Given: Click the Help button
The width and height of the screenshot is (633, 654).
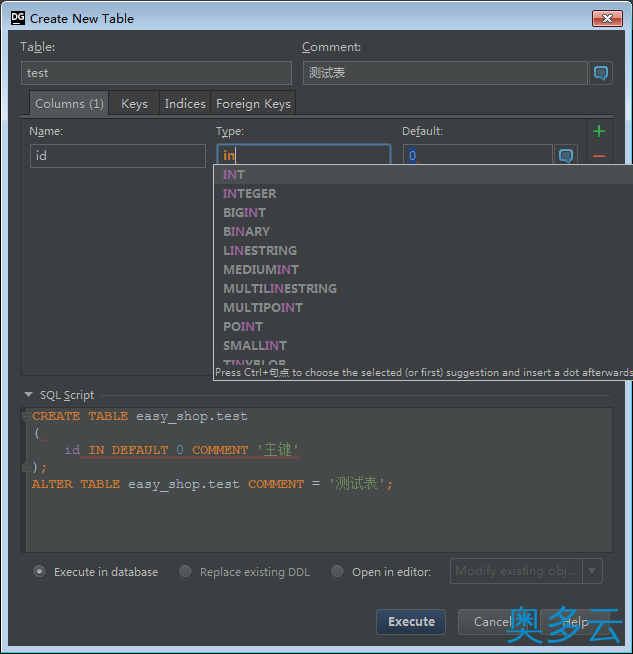Looking at the screenshot, I should click(x=575, y=621).
